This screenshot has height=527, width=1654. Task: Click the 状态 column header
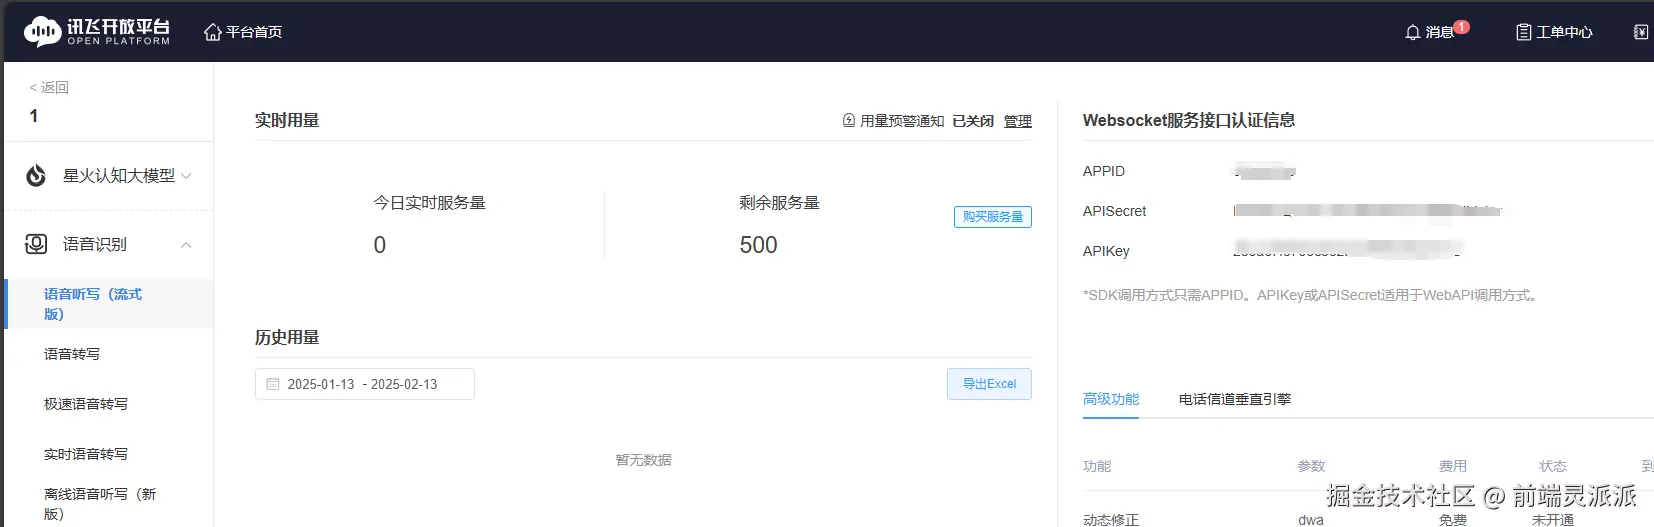coord(1553,466)
